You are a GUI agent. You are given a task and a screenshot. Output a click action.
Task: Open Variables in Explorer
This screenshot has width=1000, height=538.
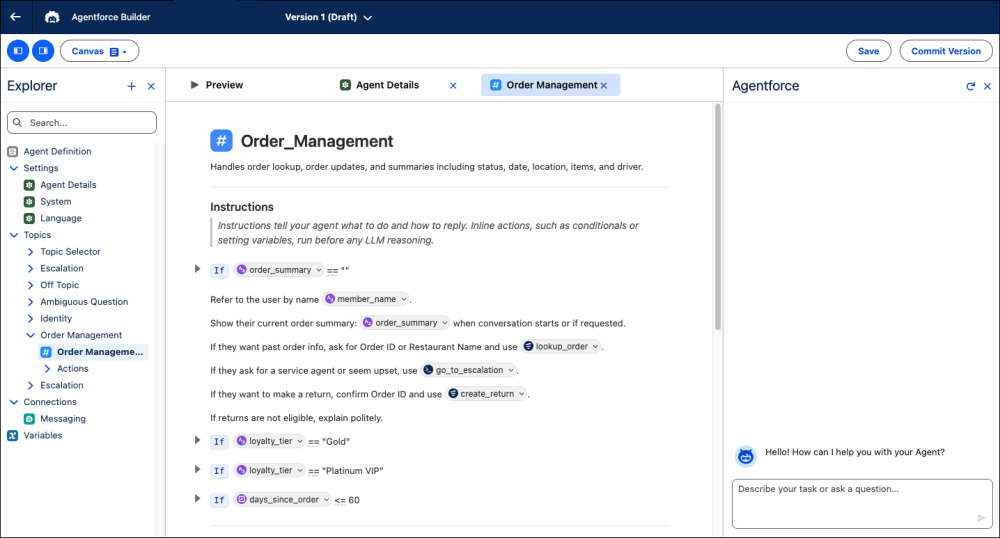coord(43,435)
